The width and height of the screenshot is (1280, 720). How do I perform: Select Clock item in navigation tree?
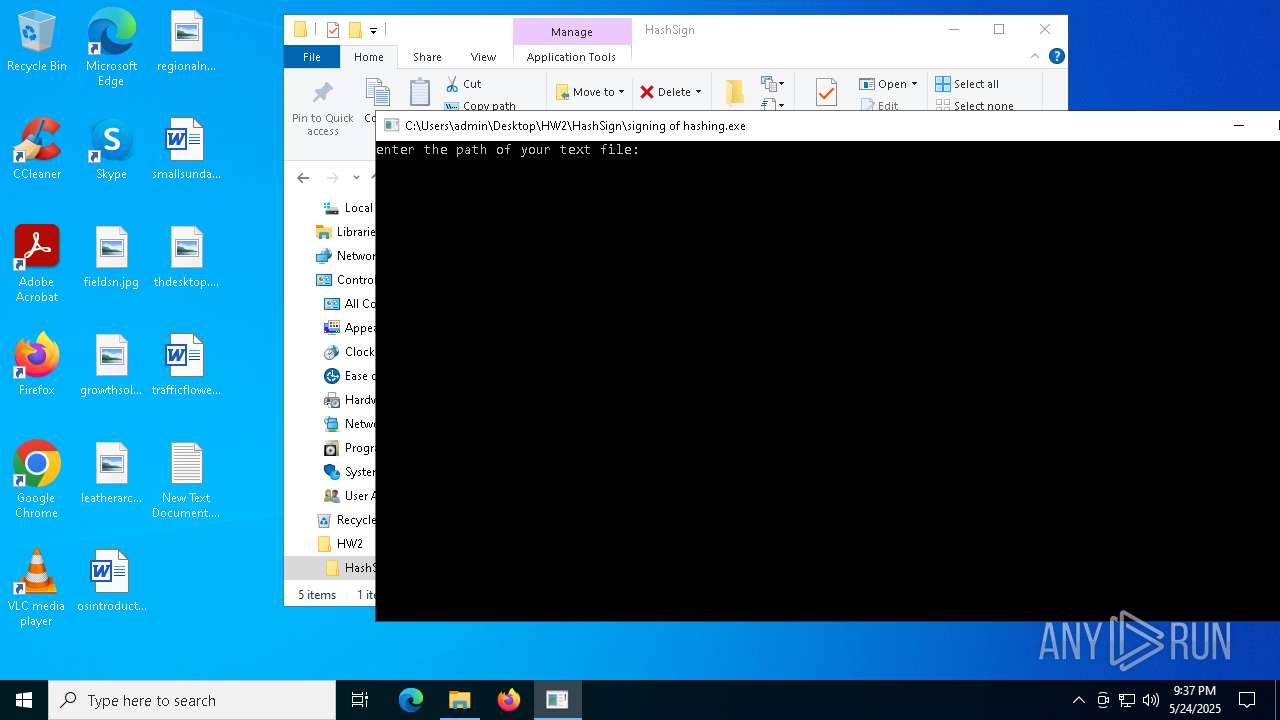350,352
